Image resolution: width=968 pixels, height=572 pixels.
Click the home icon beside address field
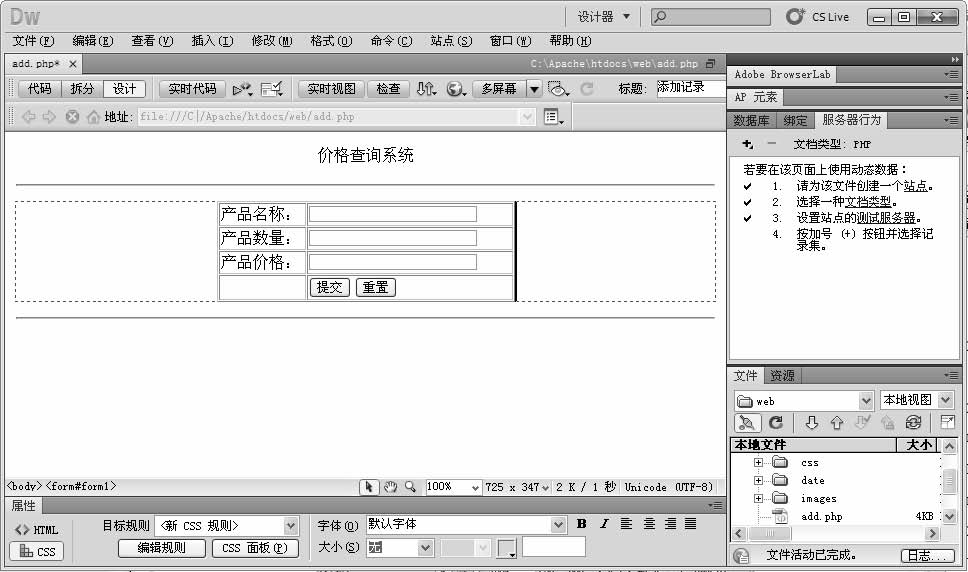coord(93,117)
